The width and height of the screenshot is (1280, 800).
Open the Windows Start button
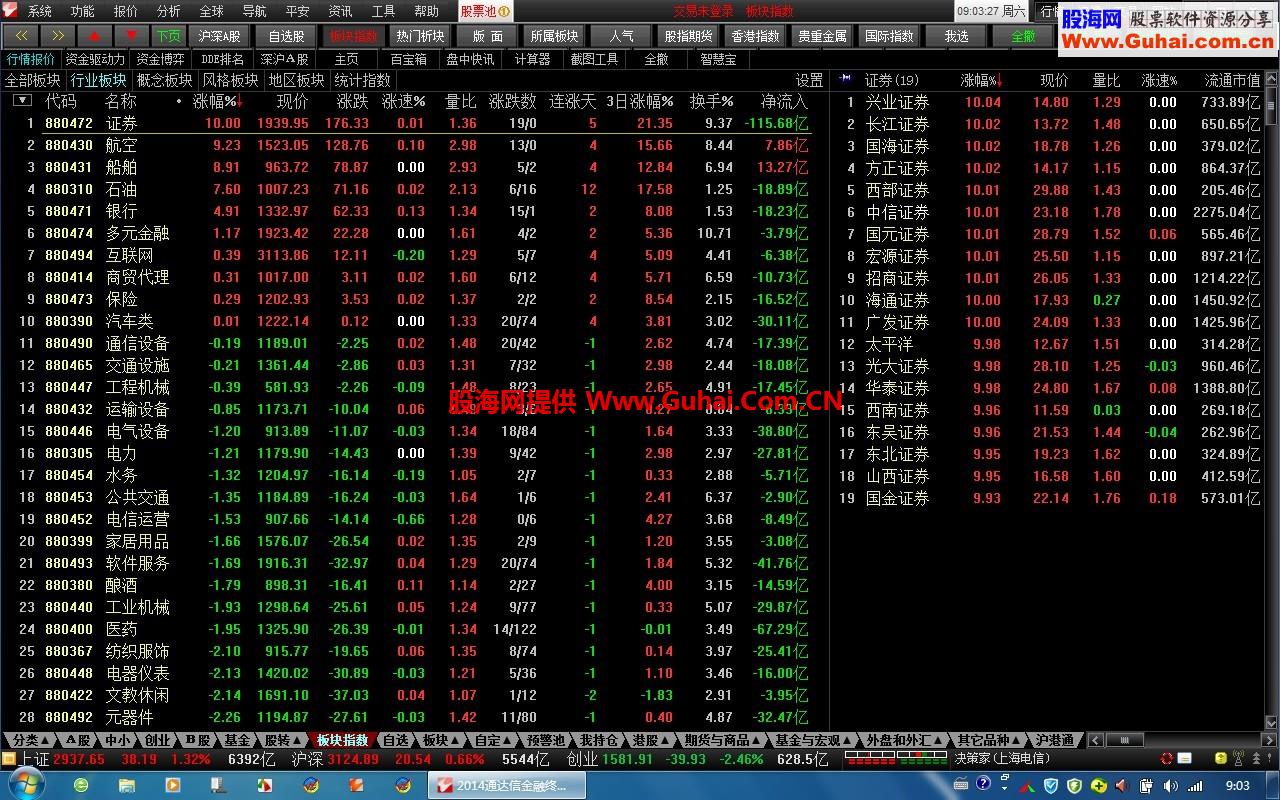(27, 785)
